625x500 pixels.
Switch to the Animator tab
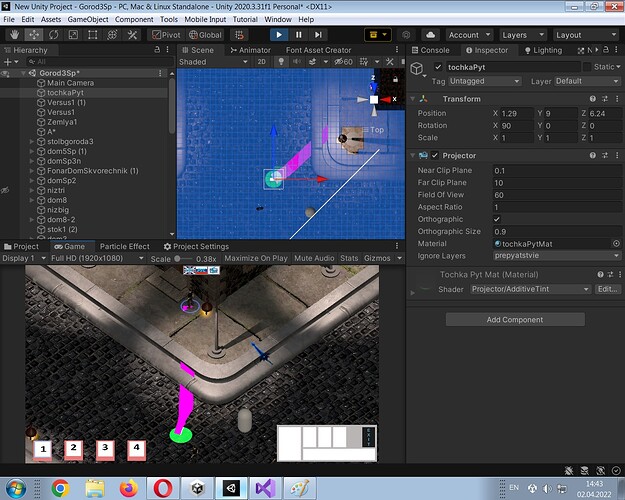pos(251,50)
